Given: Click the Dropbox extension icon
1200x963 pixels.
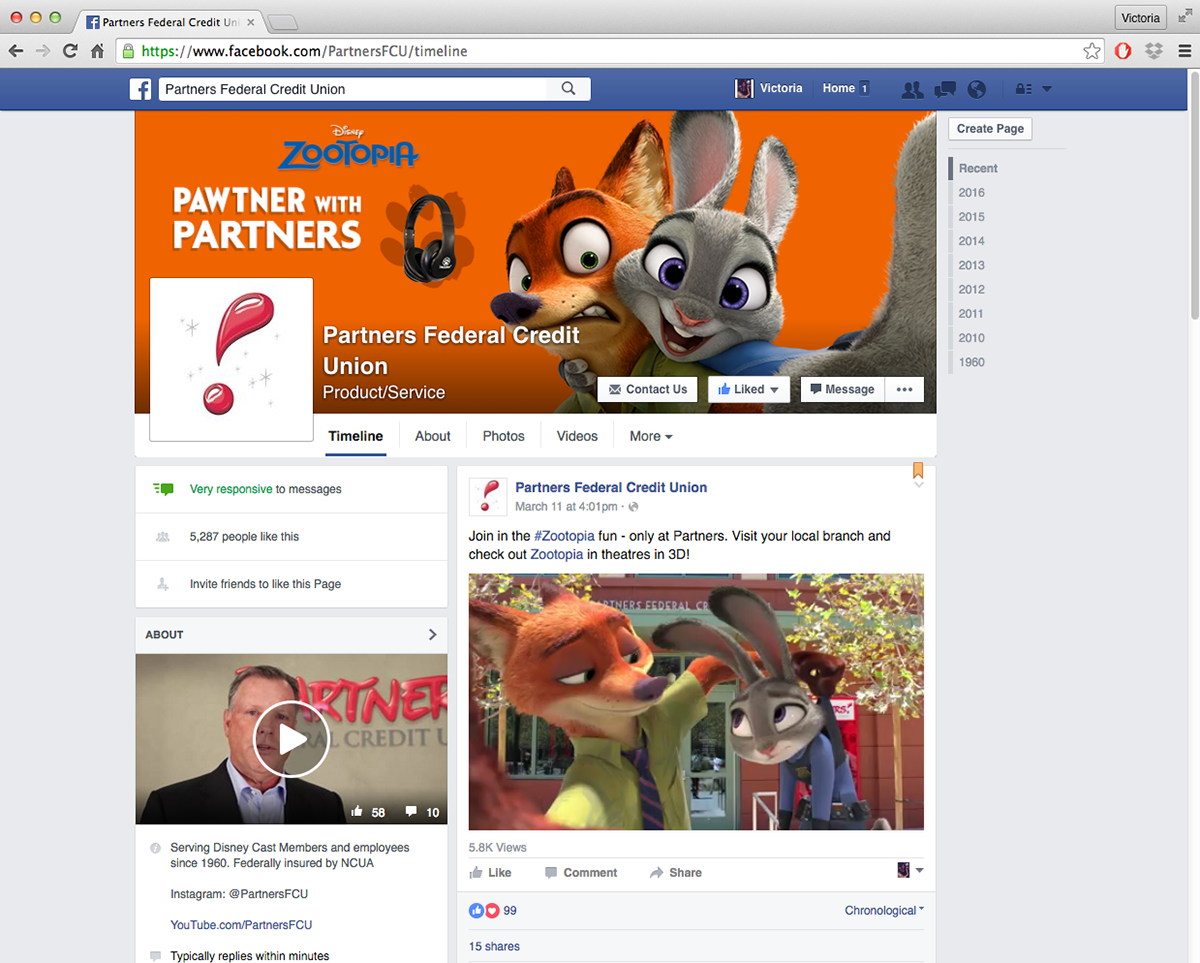Looking at the screenshot, I should pyautogui.click(x=1154, y=51).
